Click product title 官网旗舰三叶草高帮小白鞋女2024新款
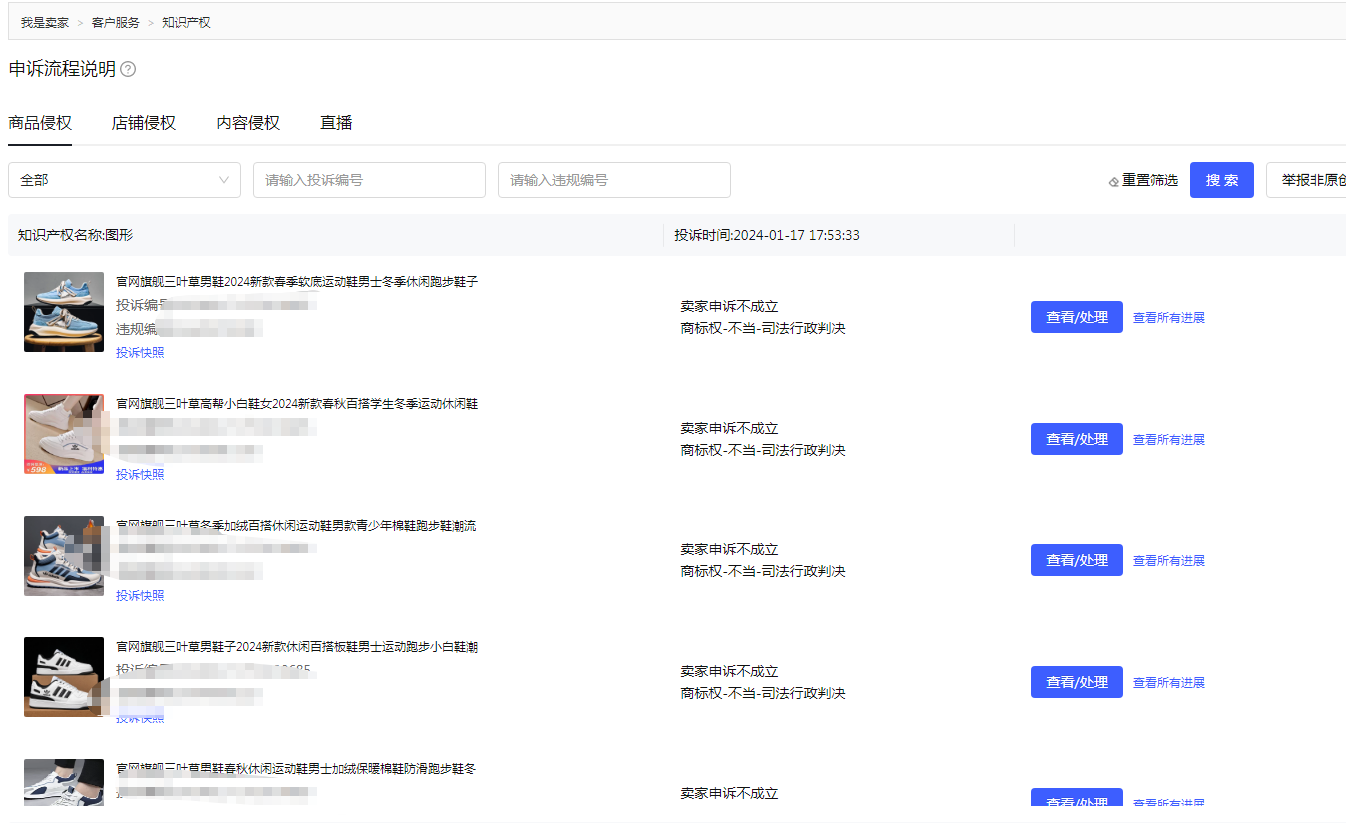The width and height of the screenshot is (1346, 823). point(297,404)
